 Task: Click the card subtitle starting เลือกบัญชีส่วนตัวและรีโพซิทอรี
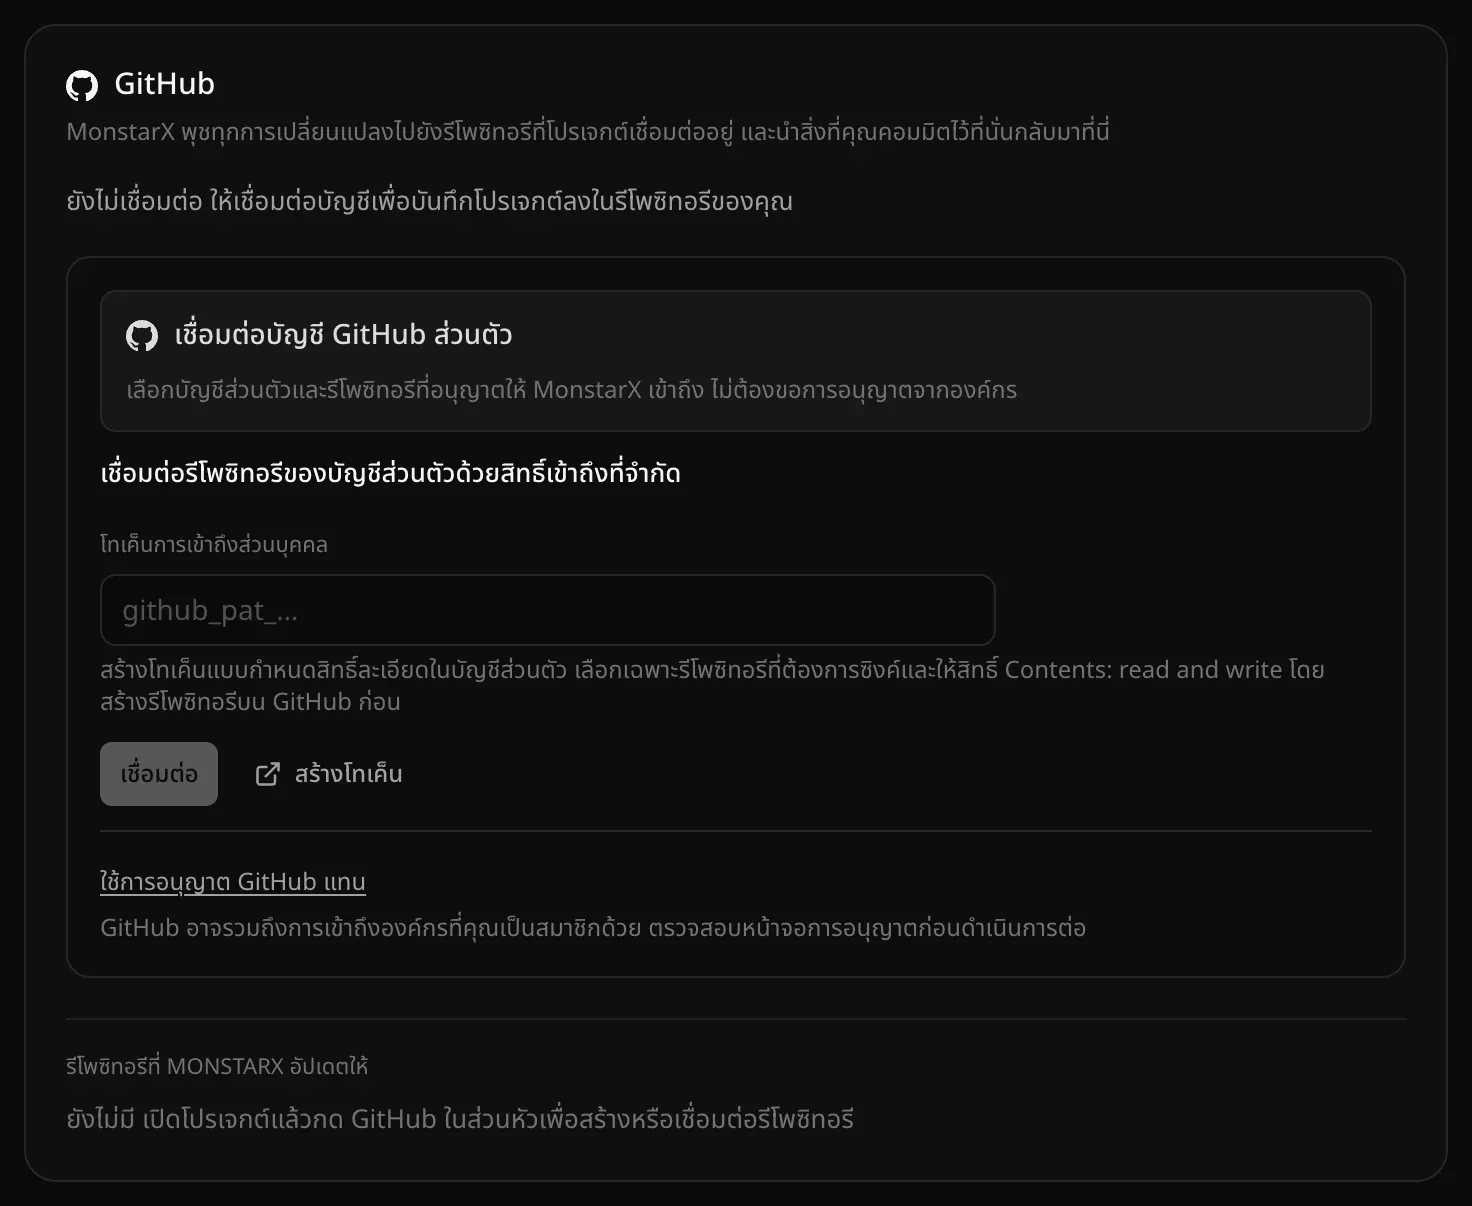[572, 389]
